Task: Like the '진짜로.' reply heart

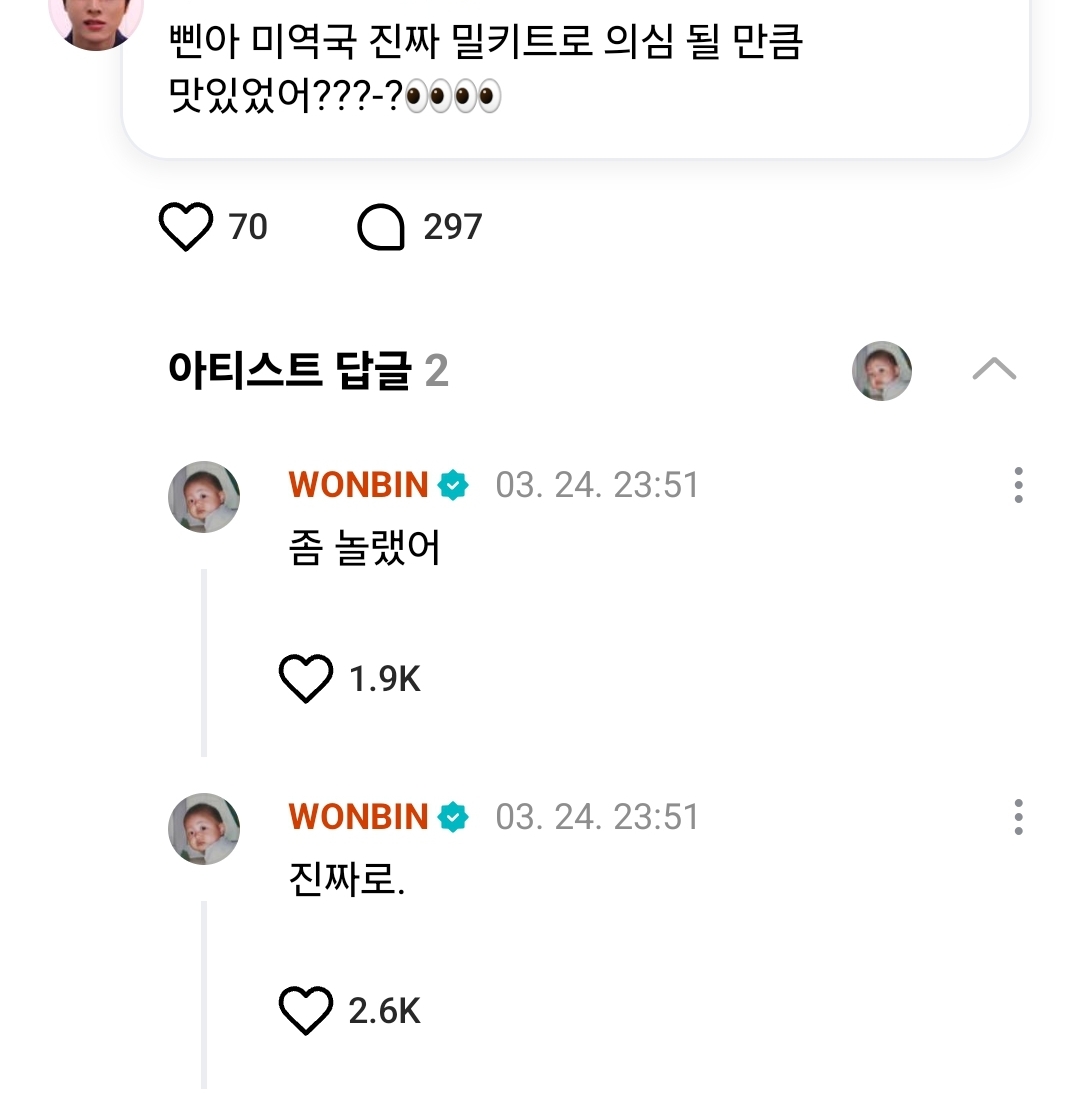Action: tap(305, 1012)
